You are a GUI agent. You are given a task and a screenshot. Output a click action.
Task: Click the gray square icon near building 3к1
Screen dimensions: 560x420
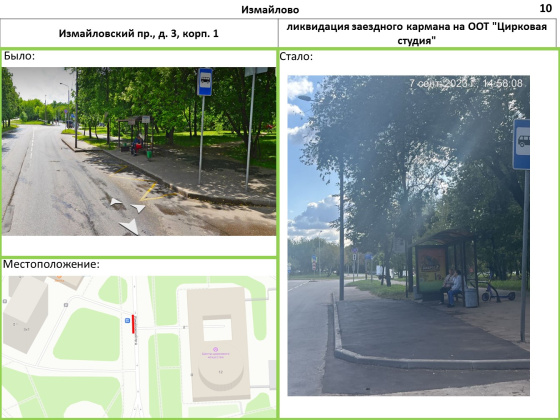[x=66, y=305]
